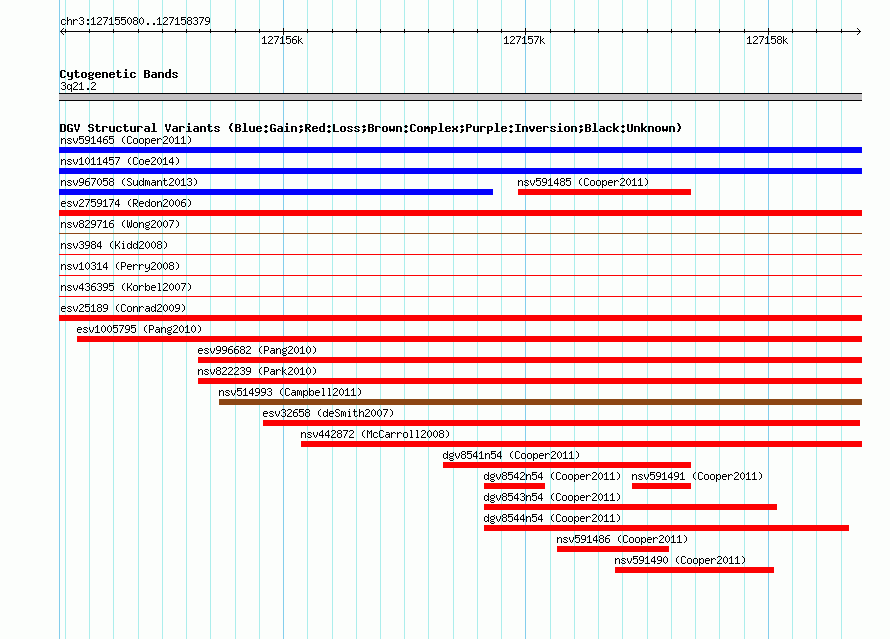This screenshot has height=639, width=890.
Task: Click the red bar under nsv591490
Action: point(694,570)
